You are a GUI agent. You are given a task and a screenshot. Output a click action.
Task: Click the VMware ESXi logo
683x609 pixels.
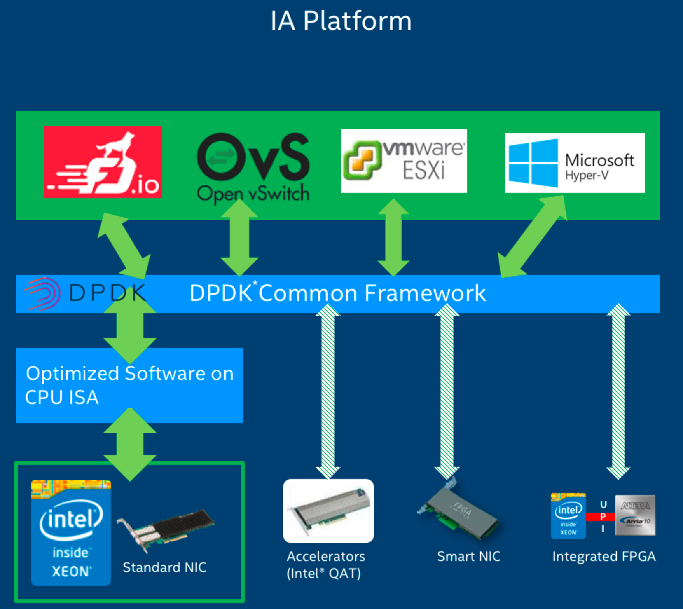pyautogui.click(x=404, y=161)
